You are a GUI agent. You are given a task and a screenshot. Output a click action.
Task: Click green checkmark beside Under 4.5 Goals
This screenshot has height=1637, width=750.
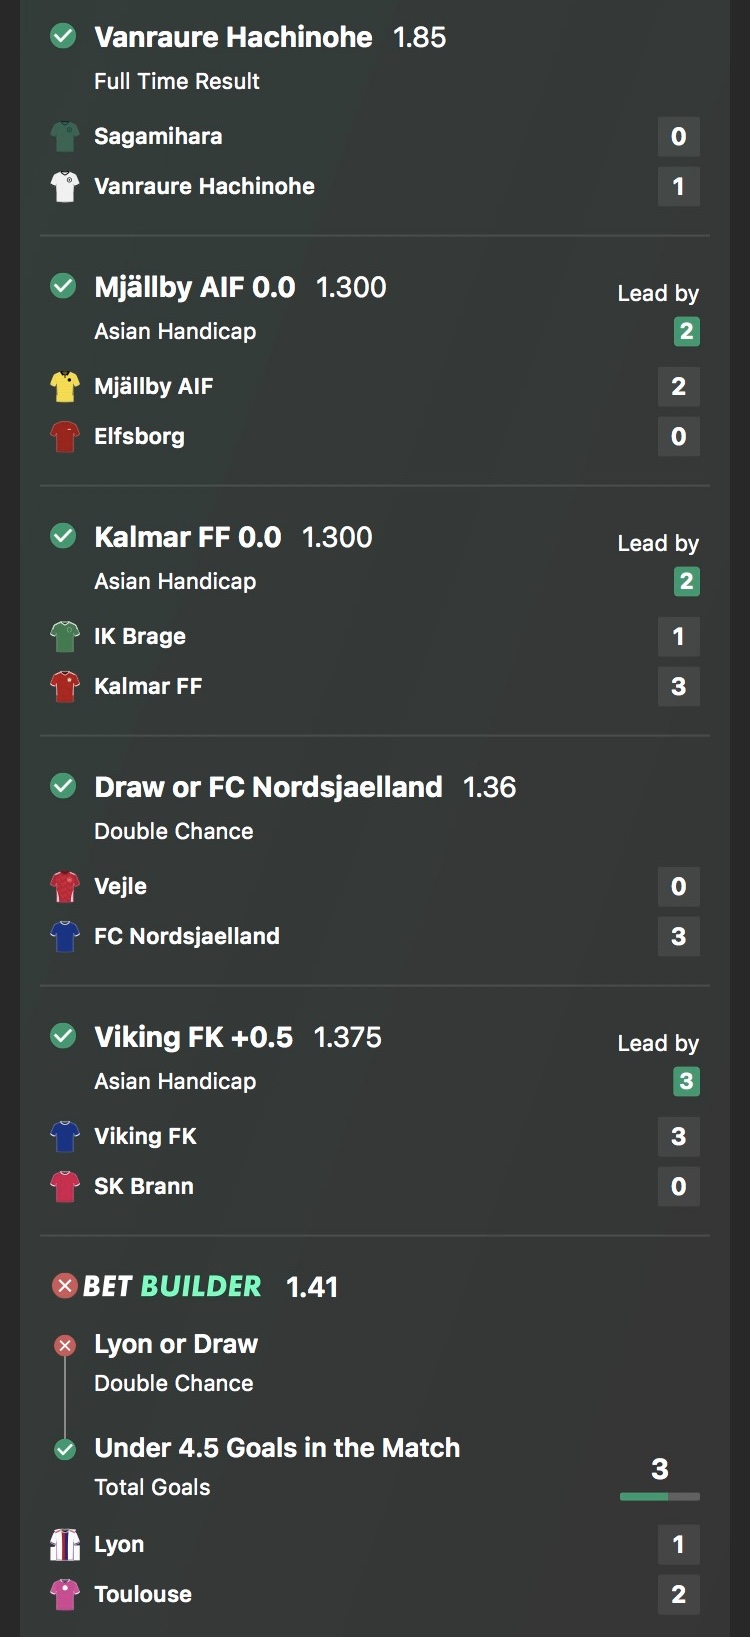[65, 1449]
